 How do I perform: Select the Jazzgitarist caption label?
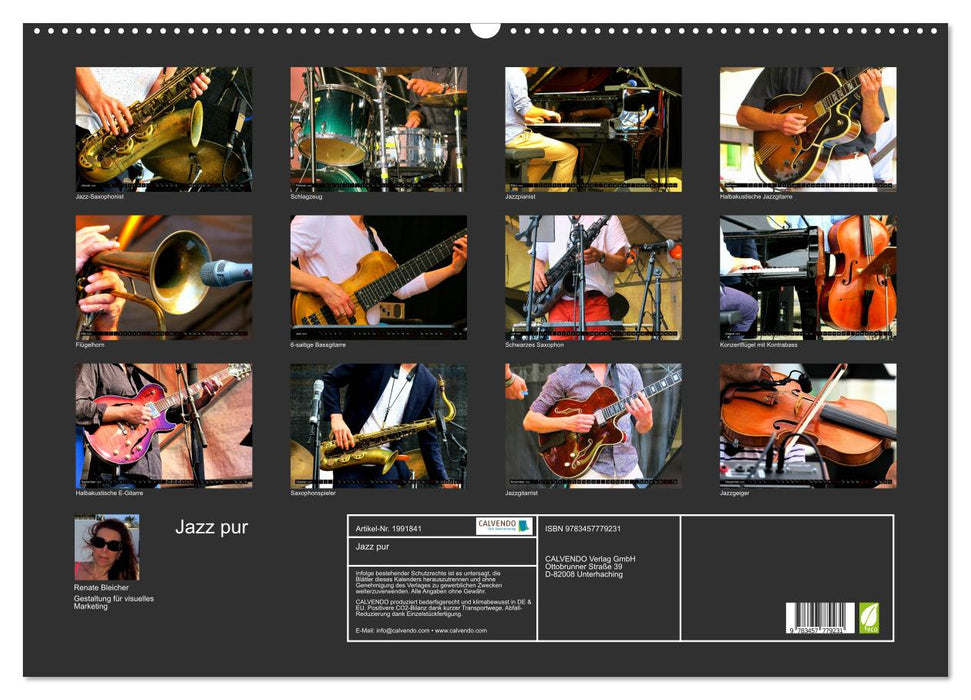click(521, 492)
